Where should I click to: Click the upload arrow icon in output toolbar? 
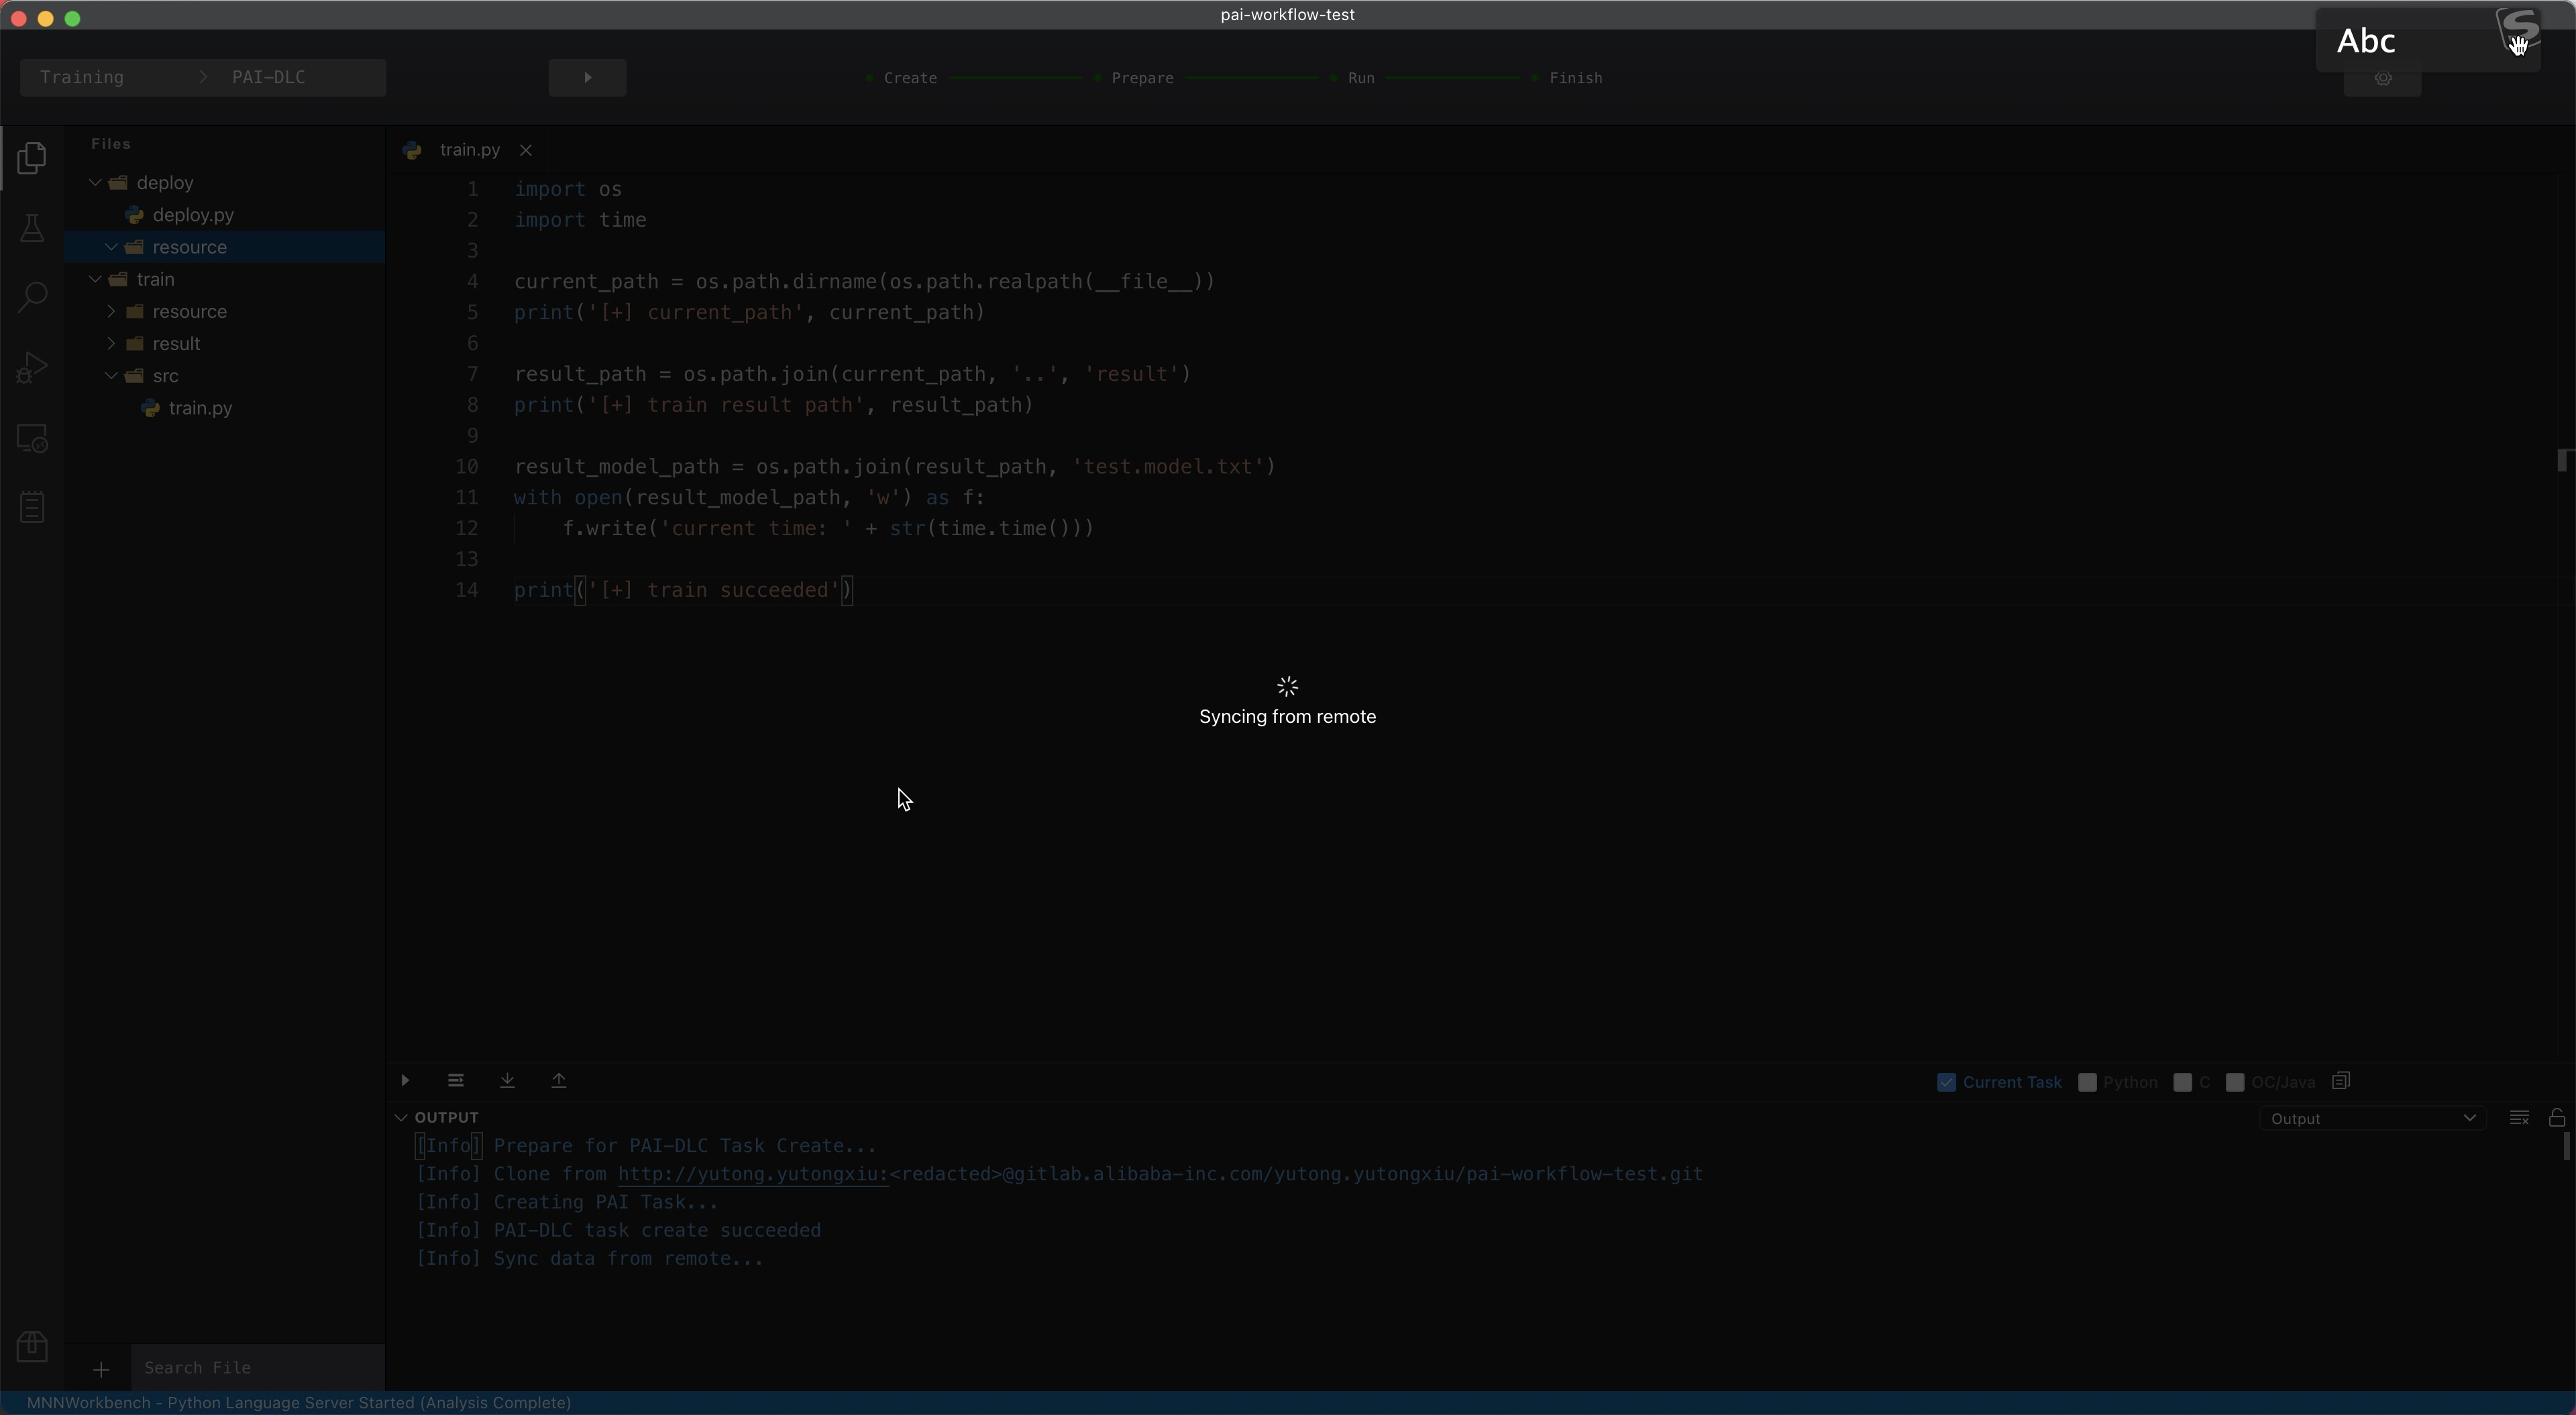click(559, 1081)
